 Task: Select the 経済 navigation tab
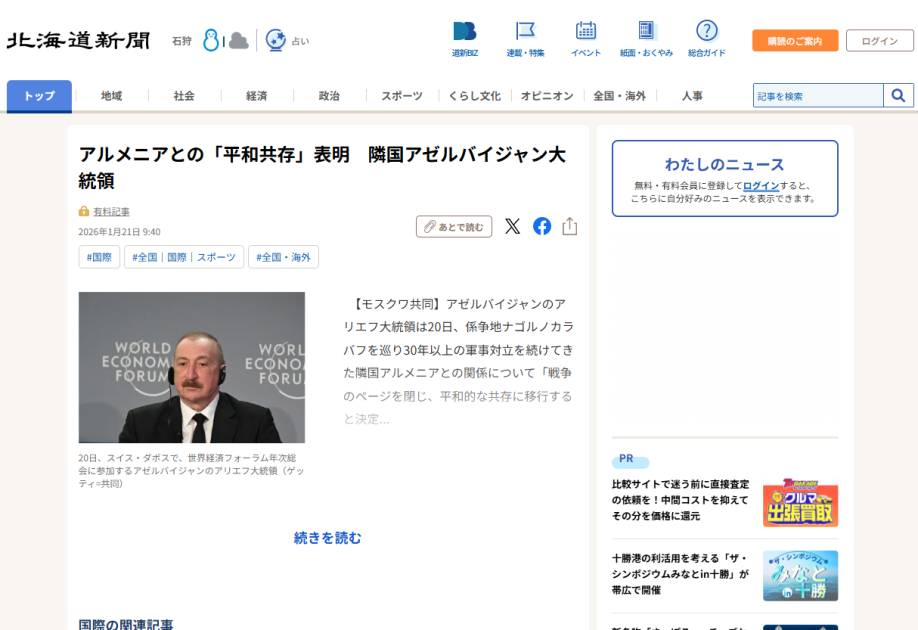(257, 96)
